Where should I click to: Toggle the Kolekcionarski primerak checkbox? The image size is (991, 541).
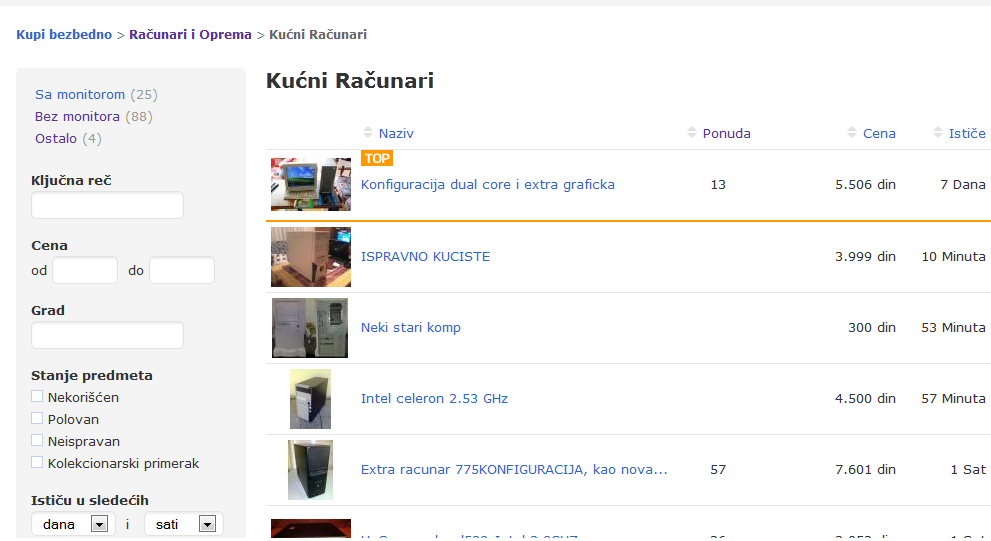[38, 463]
